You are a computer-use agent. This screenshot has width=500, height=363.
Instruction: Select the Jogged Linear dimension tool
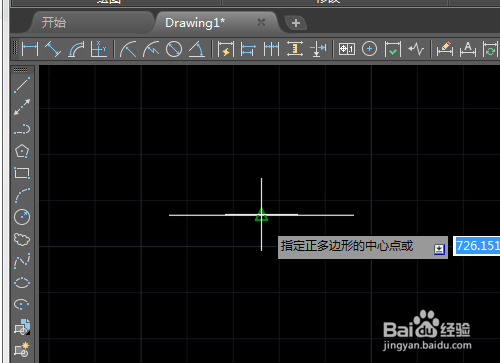point(416,49)
